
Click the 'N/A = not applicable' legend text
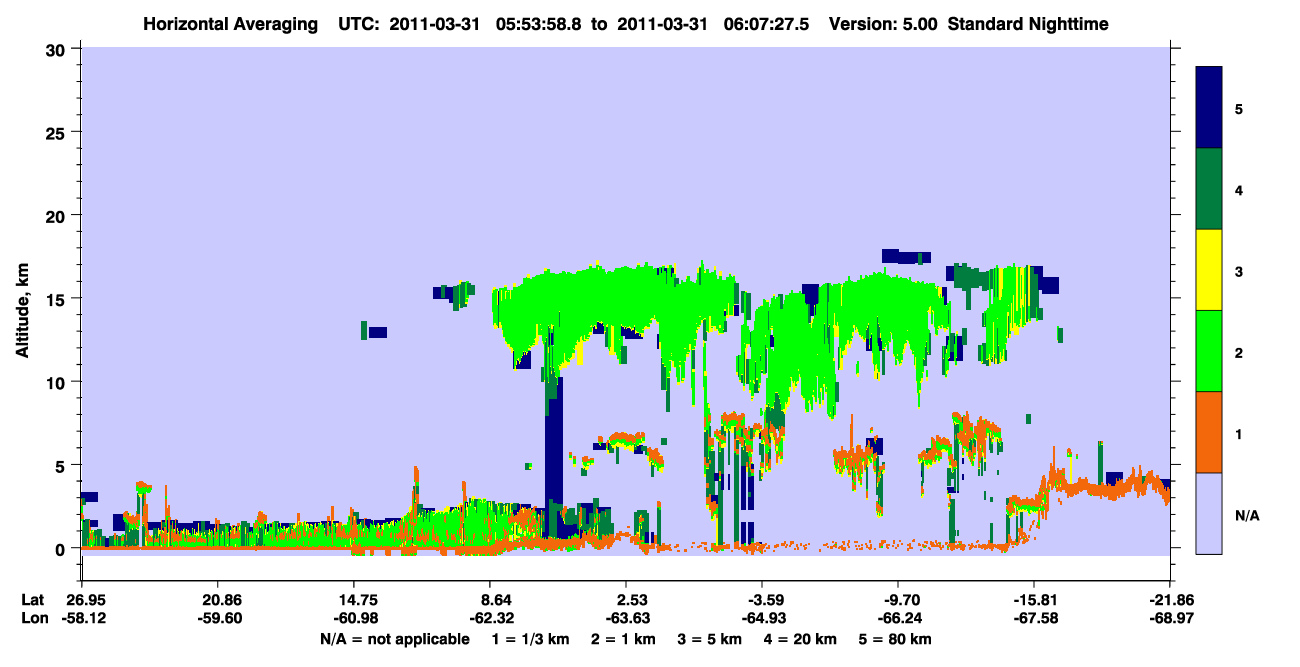tap(394, 639)
